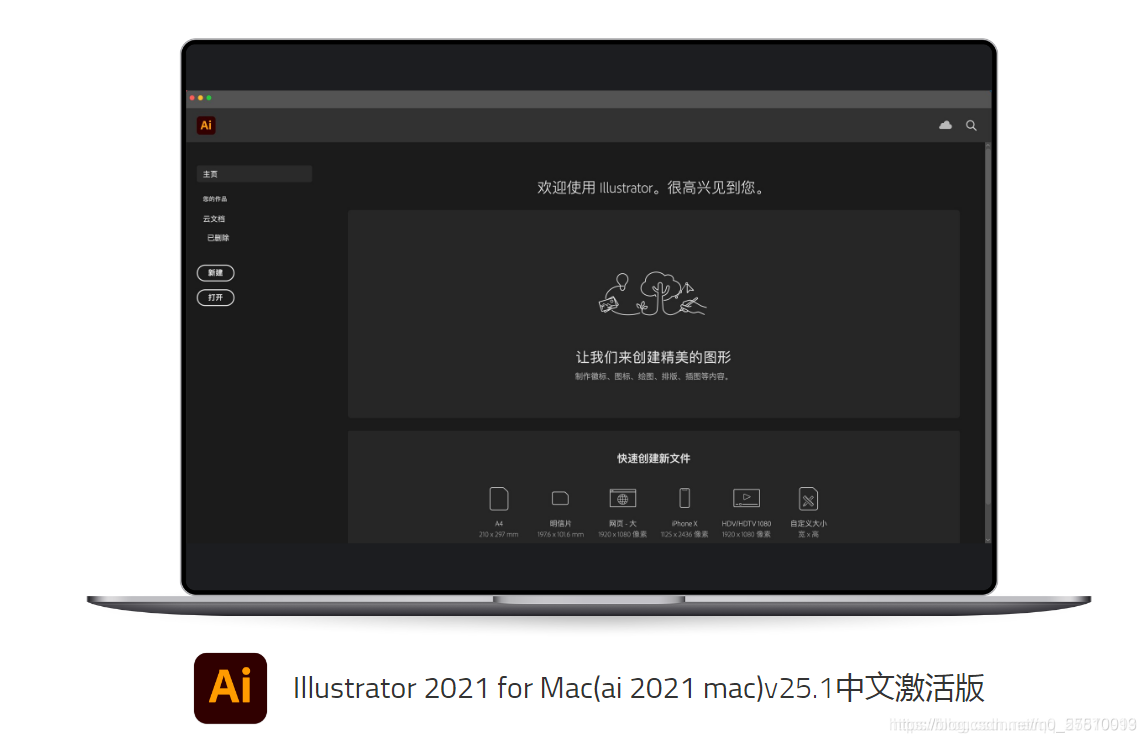The image size is (1146, 743).
Task: Maximize the window with the green button
Action: pyautogui.click(x=209, y=98)
